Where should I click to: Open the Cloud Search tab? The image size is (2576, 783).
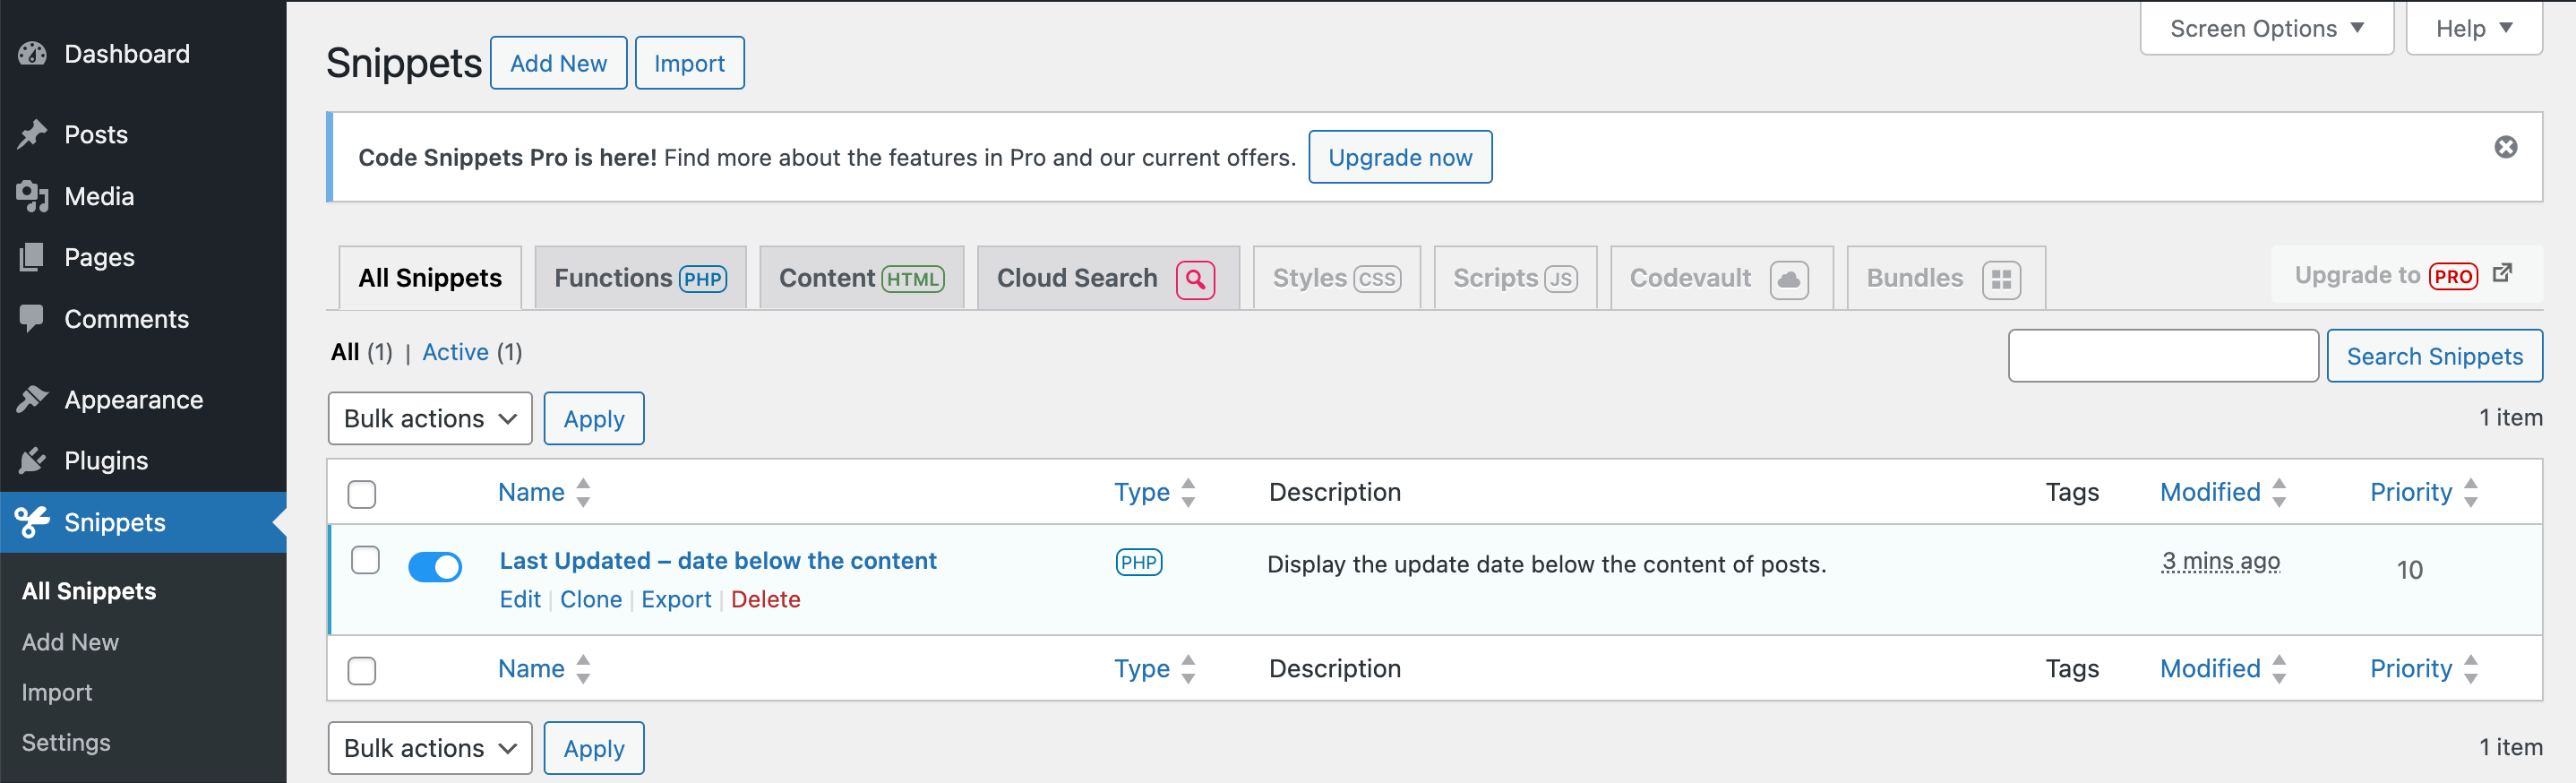(x=1108, y=278)
